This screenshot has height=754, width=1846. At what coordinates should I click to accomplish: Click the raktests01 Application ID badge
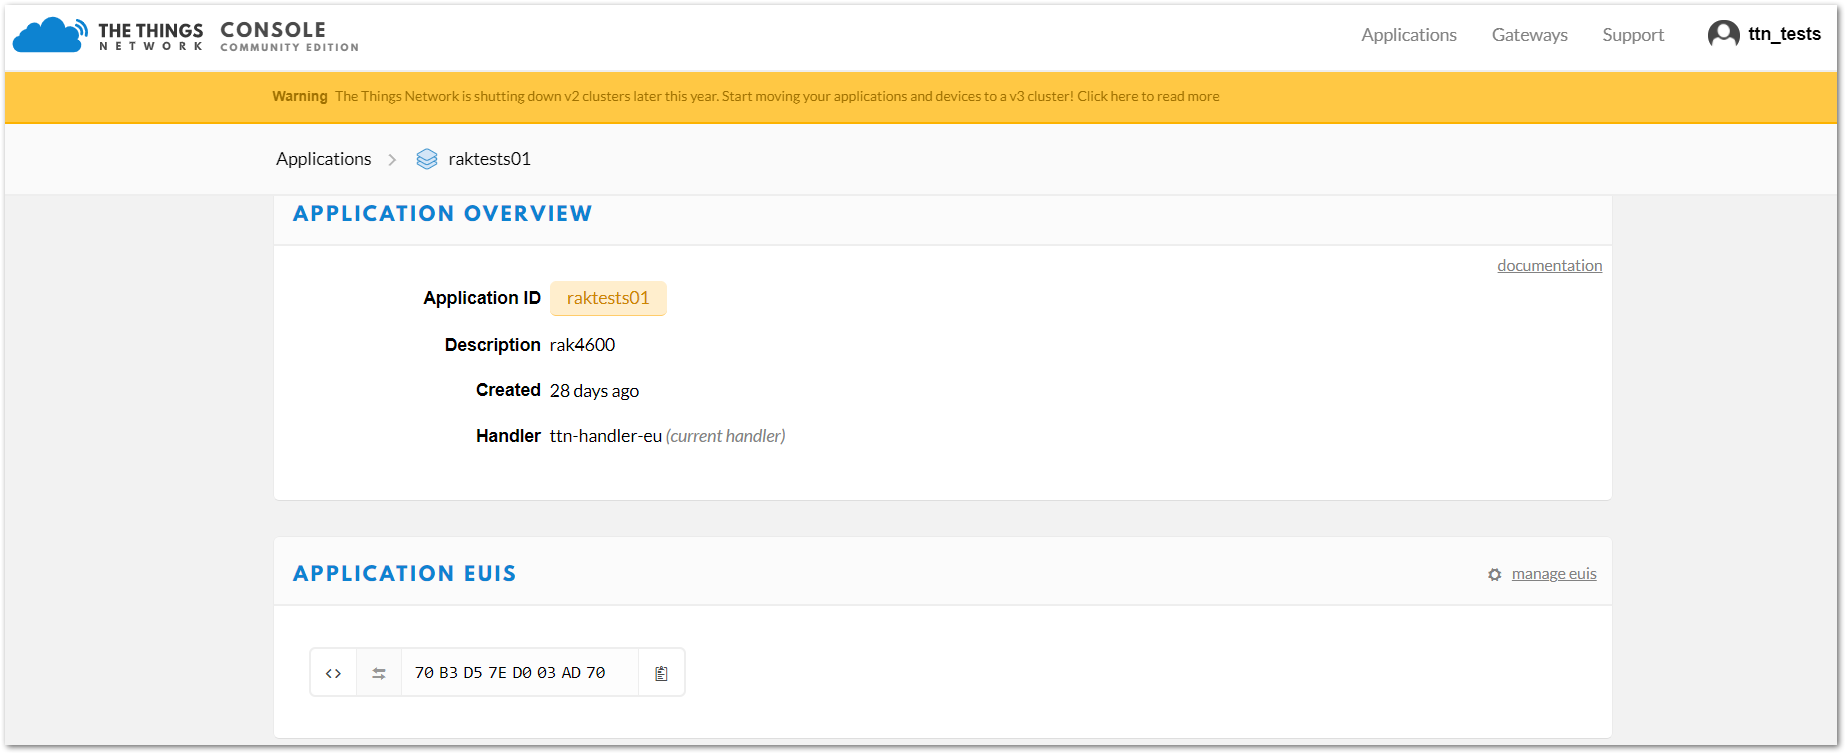pos(608,298)
